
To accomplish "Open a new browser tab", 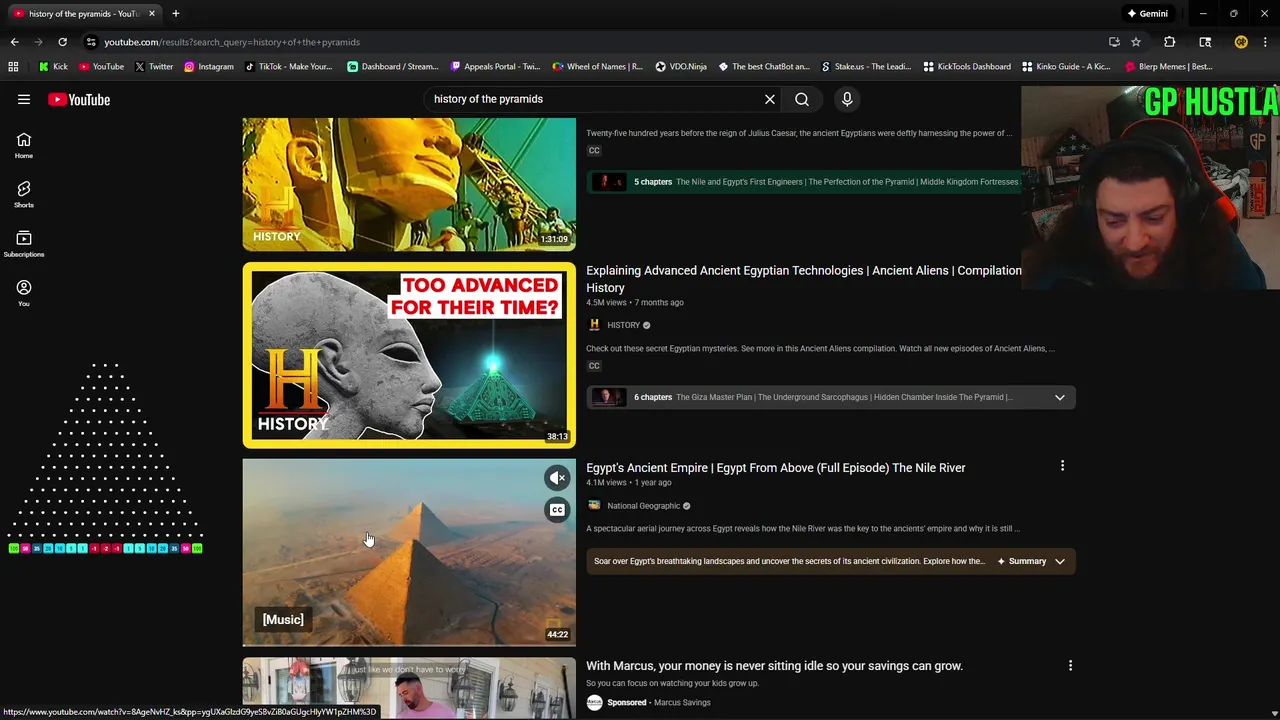I will (x=175, y=14).
